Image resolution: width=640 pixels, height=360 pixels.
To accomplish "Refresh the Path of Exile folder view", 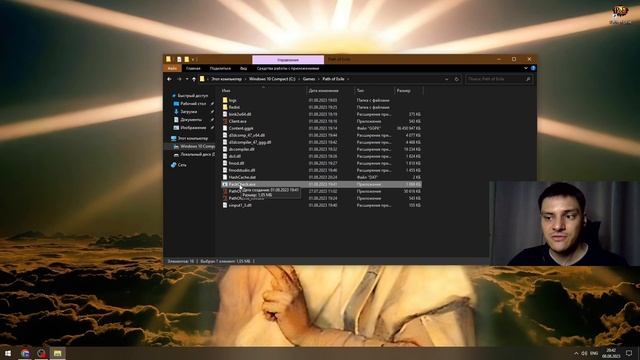I will [x=457, y=79].
